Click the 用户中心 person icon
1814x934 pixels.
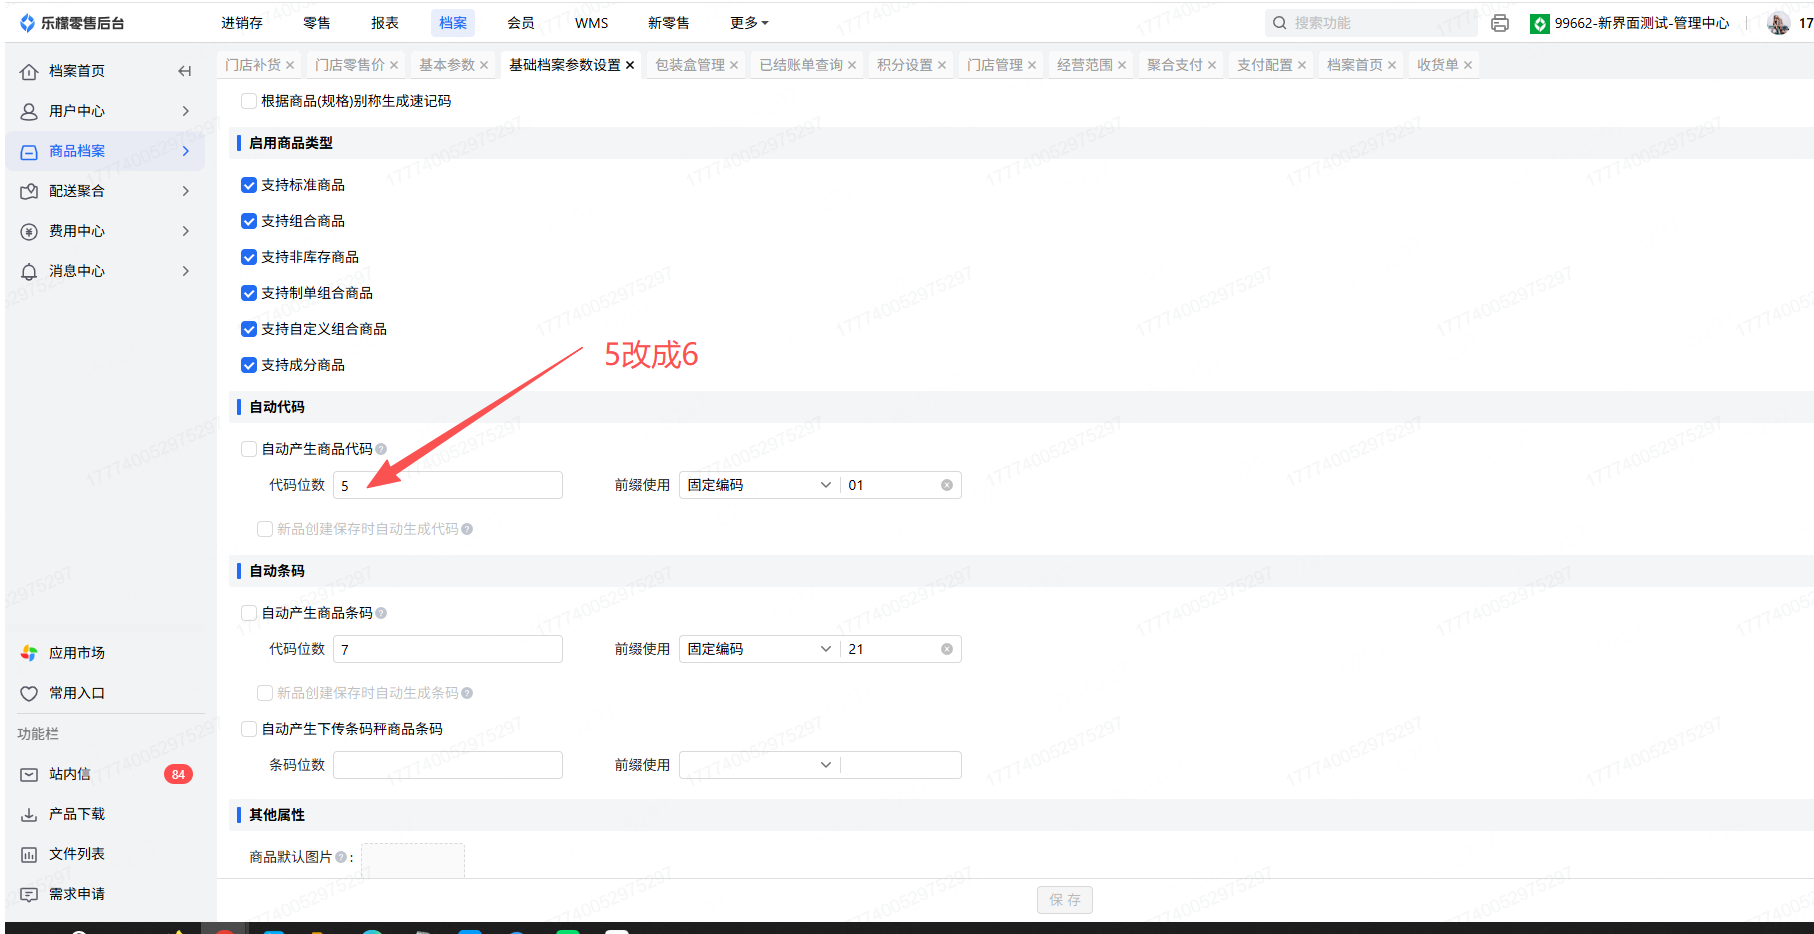click(x=29, y=111)
